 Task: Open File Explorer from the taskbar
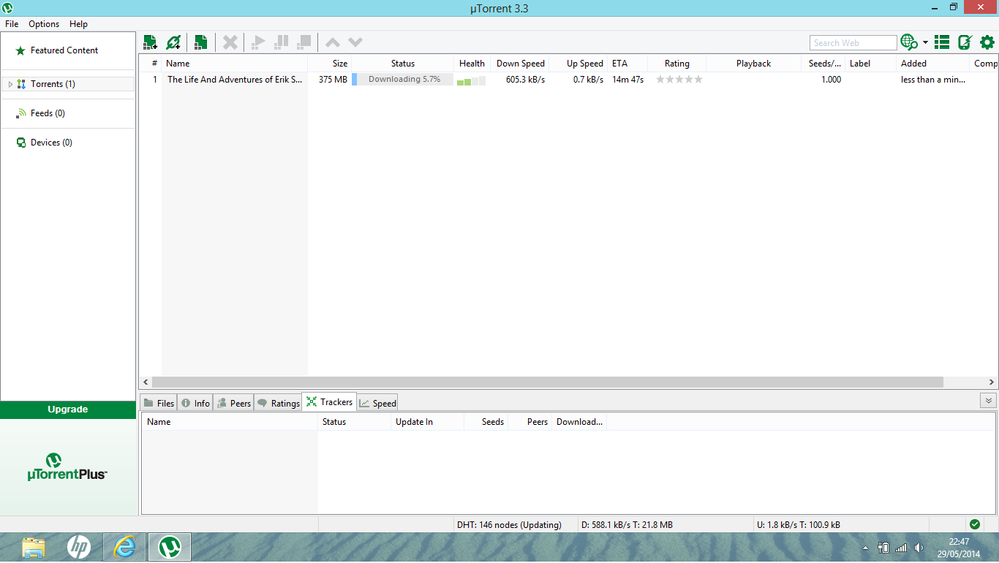[34, 548]
